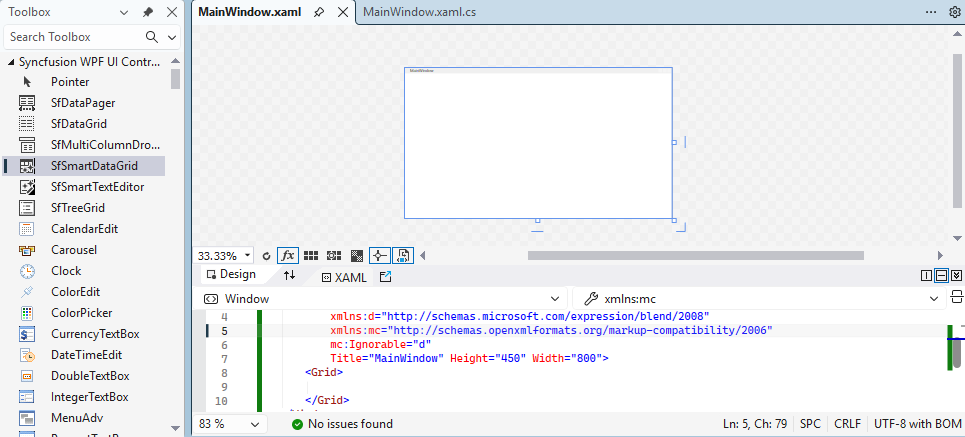Click the designer vertical scroll down arrow
965x437 pixels.
pos(957,238)
